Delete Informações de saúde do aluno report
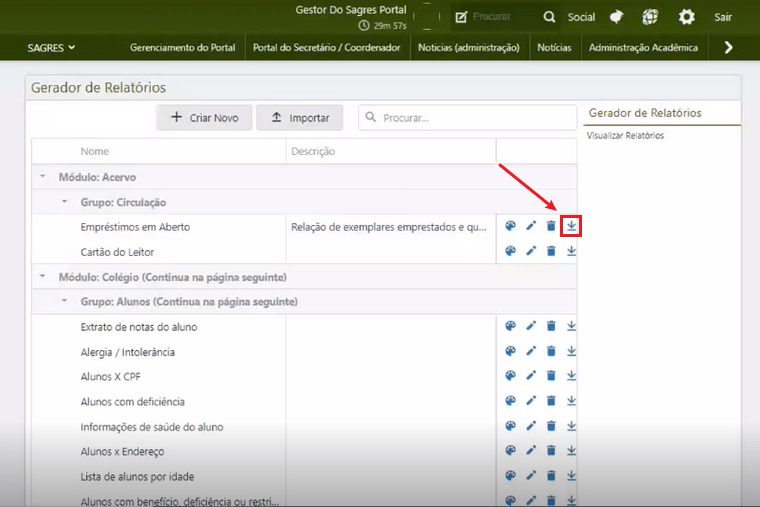Image resolution: width=760 pixels, height=507 pixels. (551, 426)
